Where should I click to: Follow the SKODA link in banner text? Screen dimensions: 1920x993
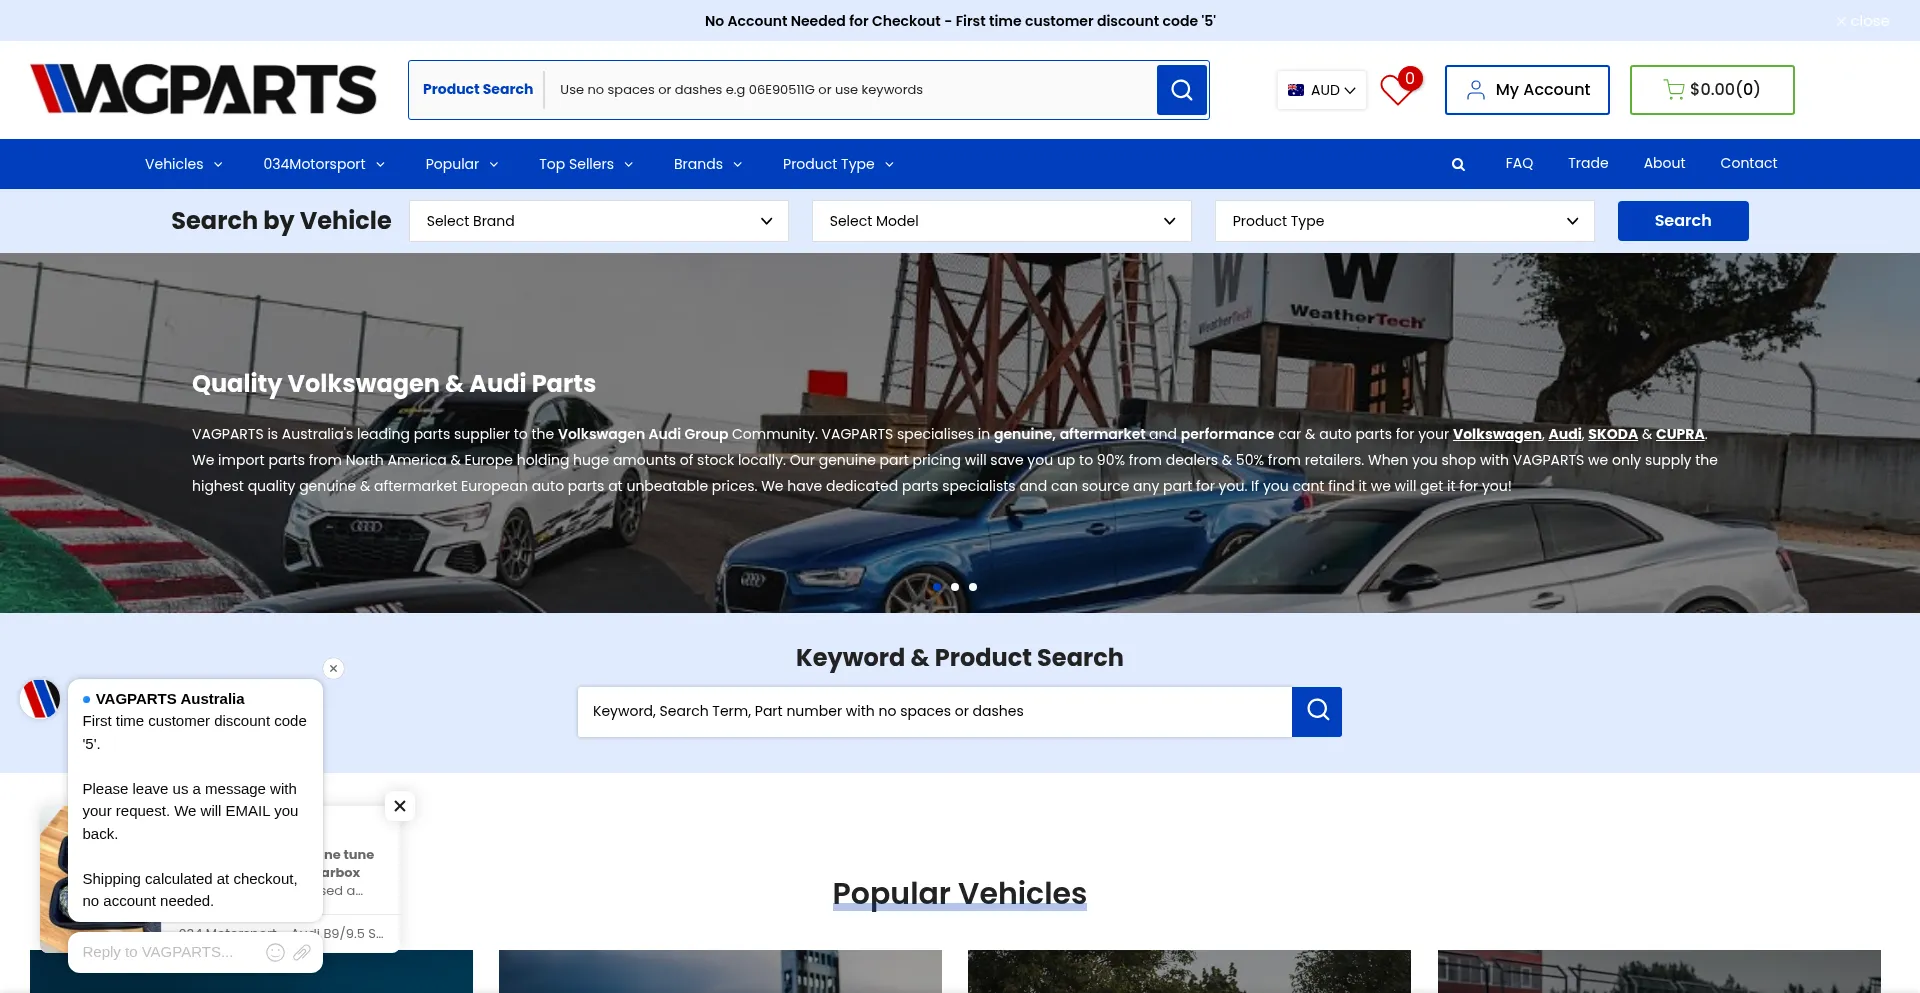click(x=1613, y=434)
